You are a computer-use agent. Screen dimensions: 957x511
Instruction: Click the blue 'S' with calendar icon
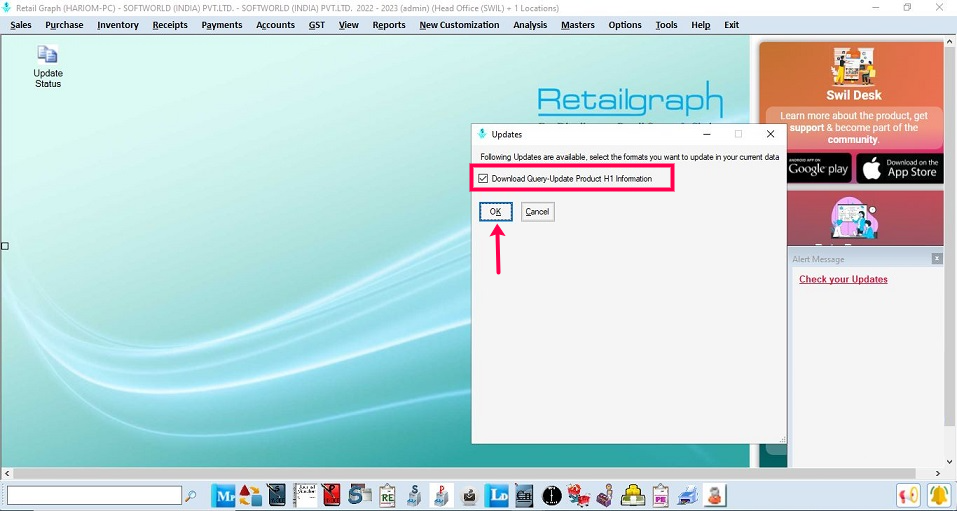click(x=360, y=495)
